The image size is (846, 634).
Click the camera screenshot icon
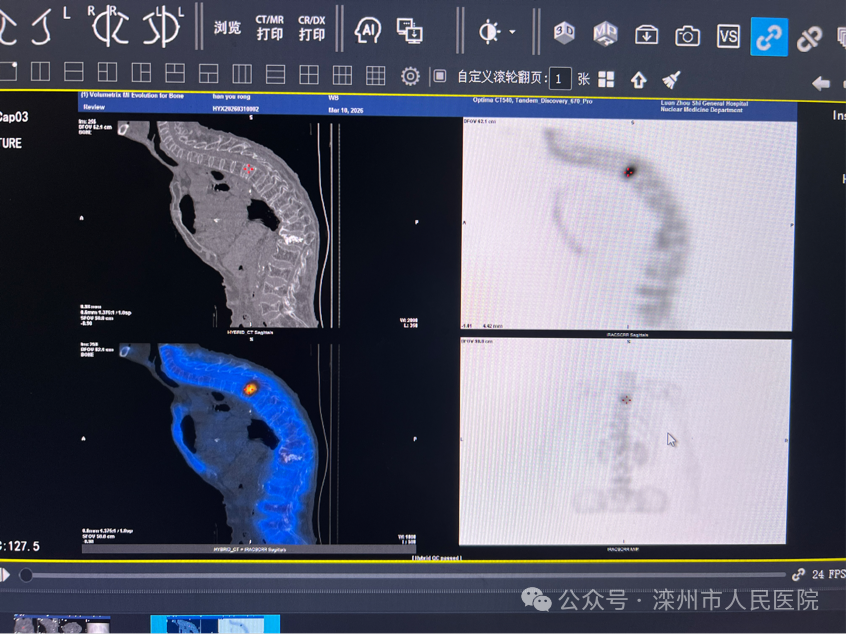point(687,36)
